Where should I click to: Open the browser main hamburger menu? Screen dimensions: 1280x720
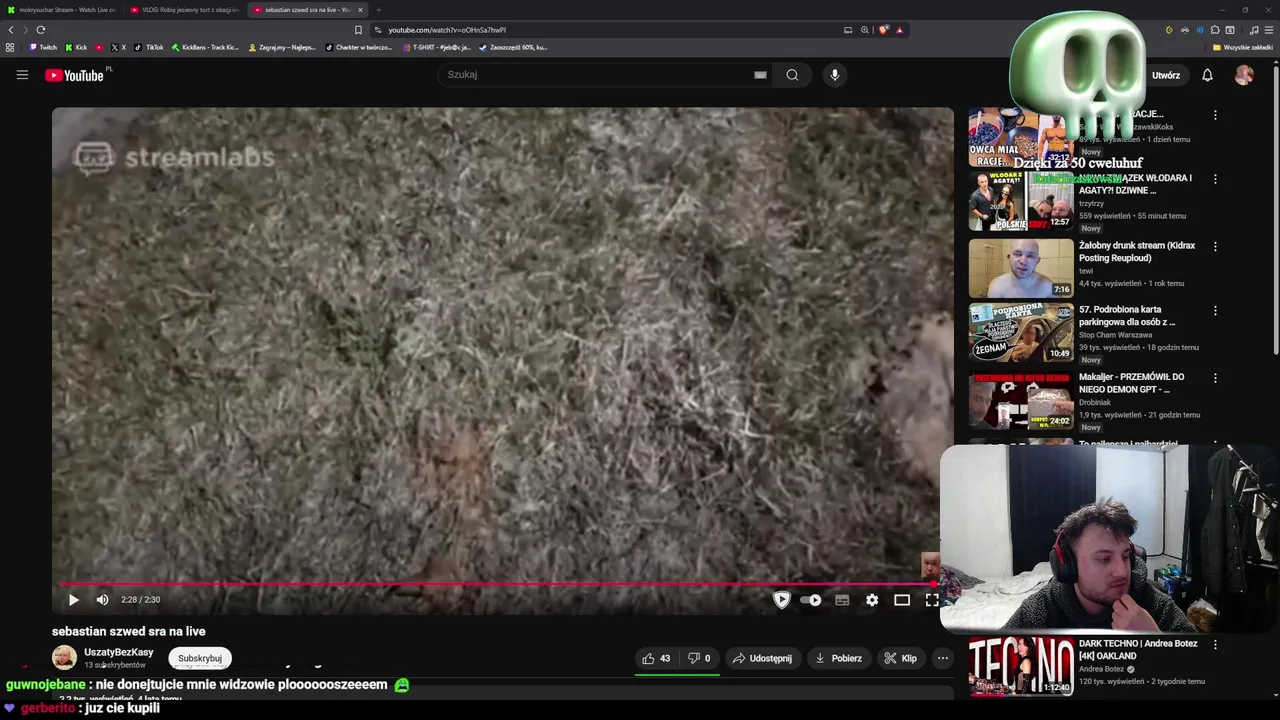pos(1269,30)
